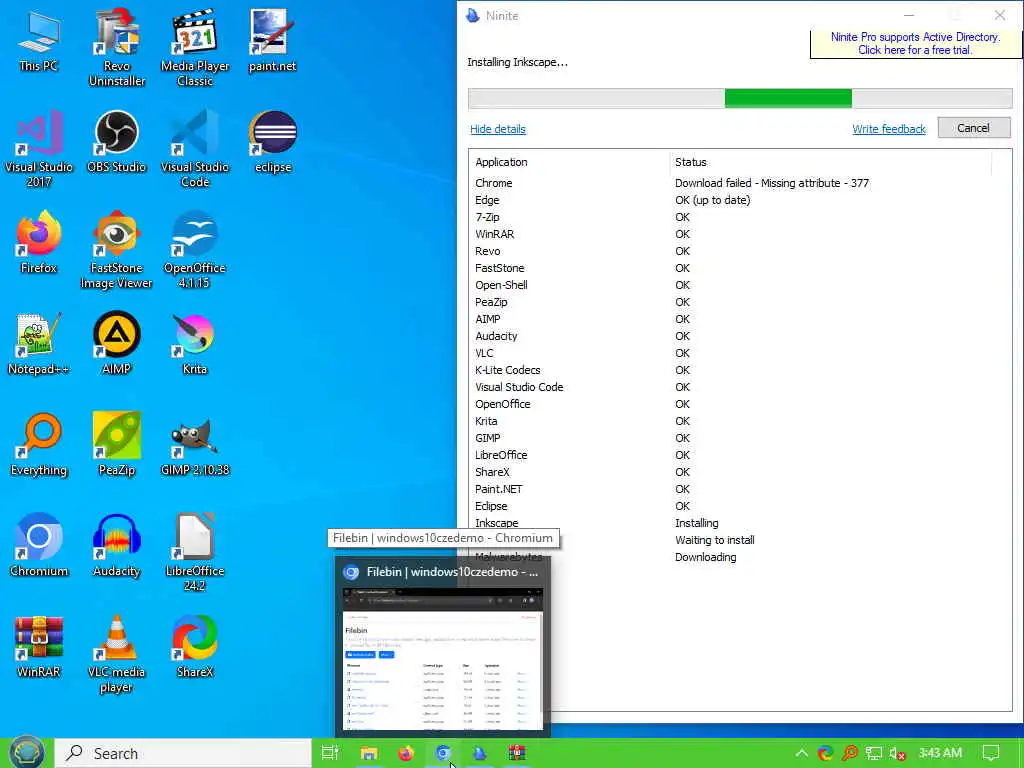
Task: Select the GIMP 2.10.38 desktop icon
Action: pos(195,445)
